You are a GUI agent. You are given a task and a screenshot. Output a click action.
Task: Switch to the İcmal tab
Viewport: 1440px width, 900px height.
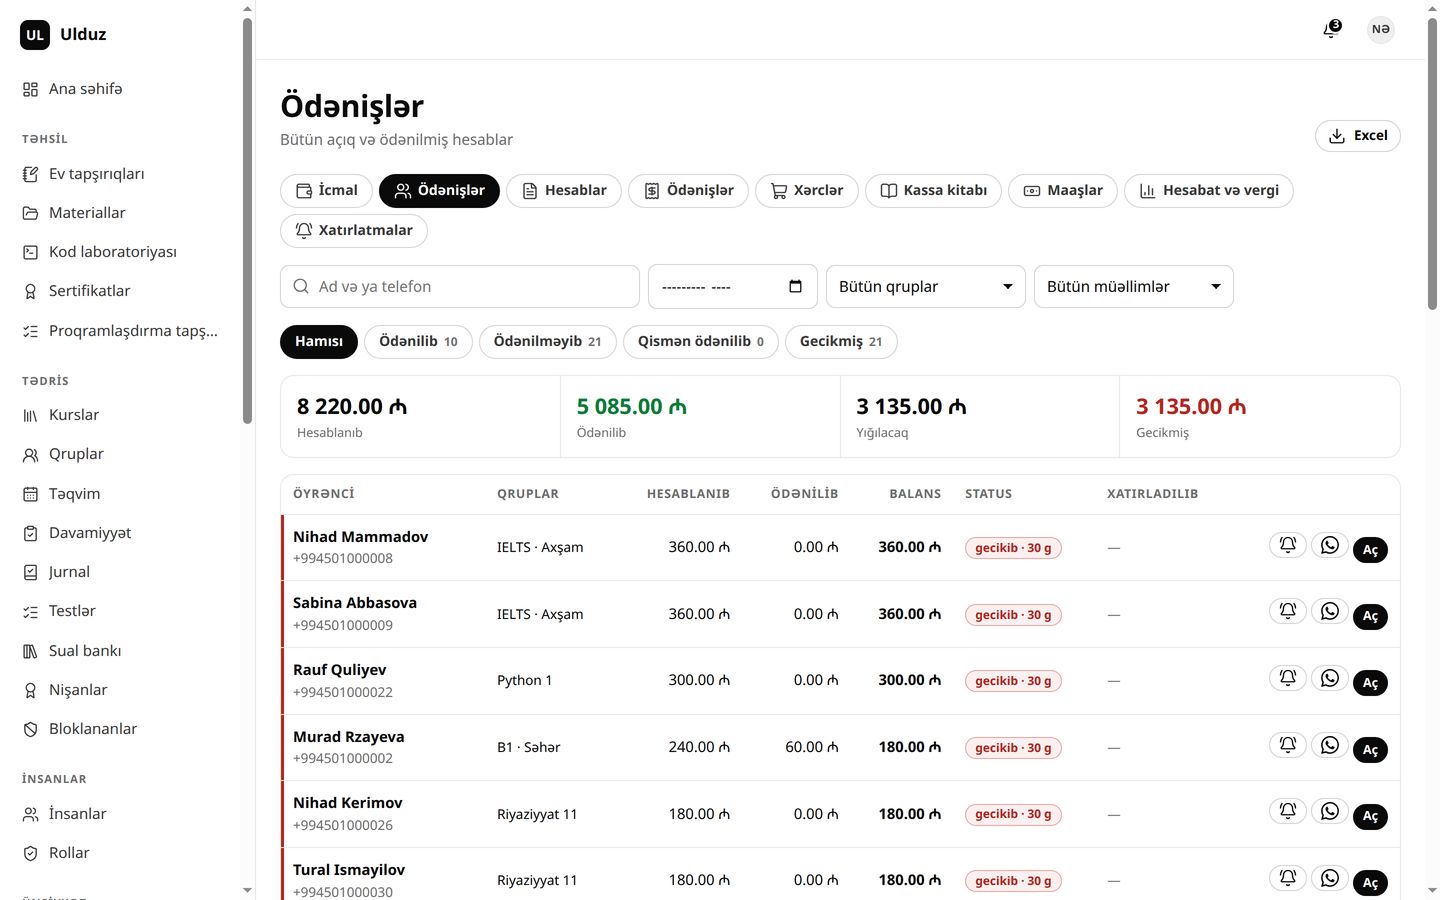point(327,191)
